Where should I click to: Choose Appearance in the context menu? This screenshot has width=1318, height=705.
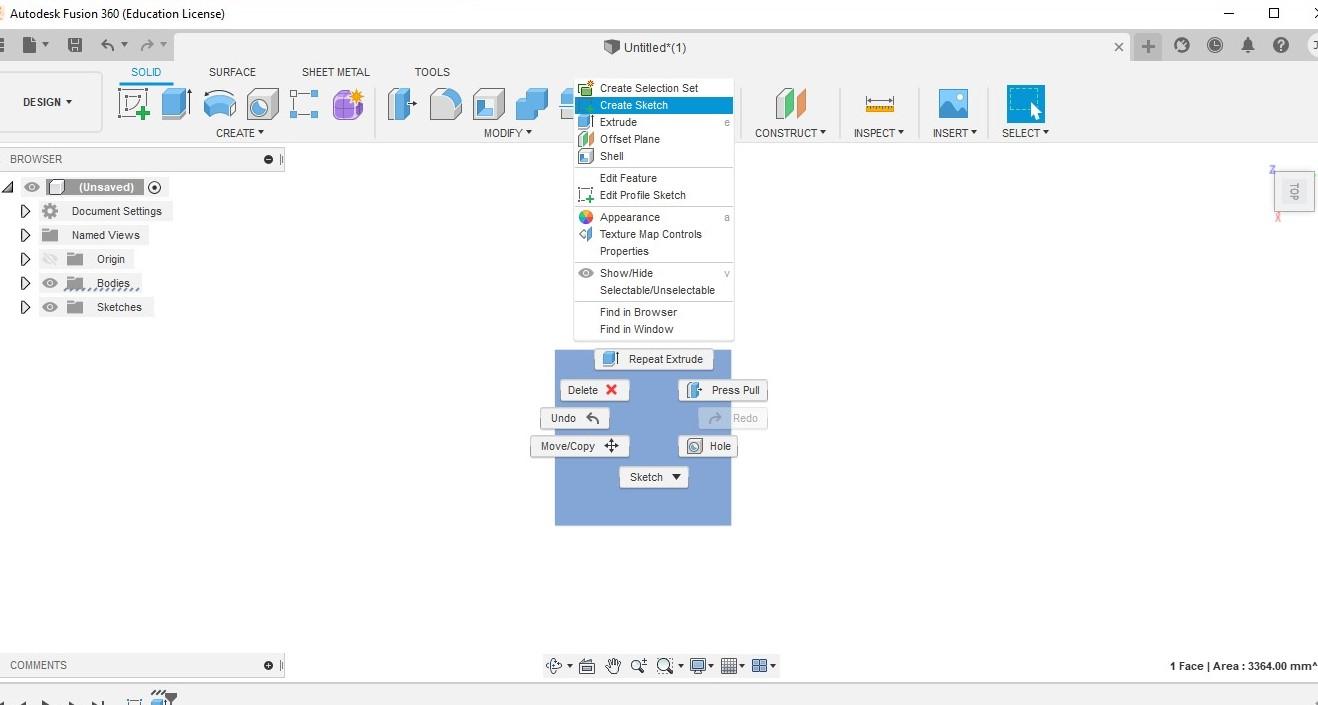(654, 217)
